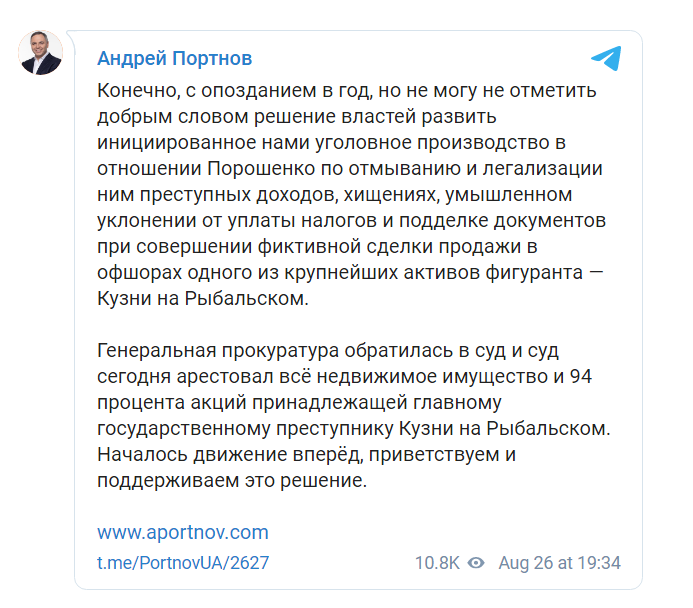693x608 pixels.
Task: Click the Aug 26 at 19:34 timestamp
Action: pos(560,563)
